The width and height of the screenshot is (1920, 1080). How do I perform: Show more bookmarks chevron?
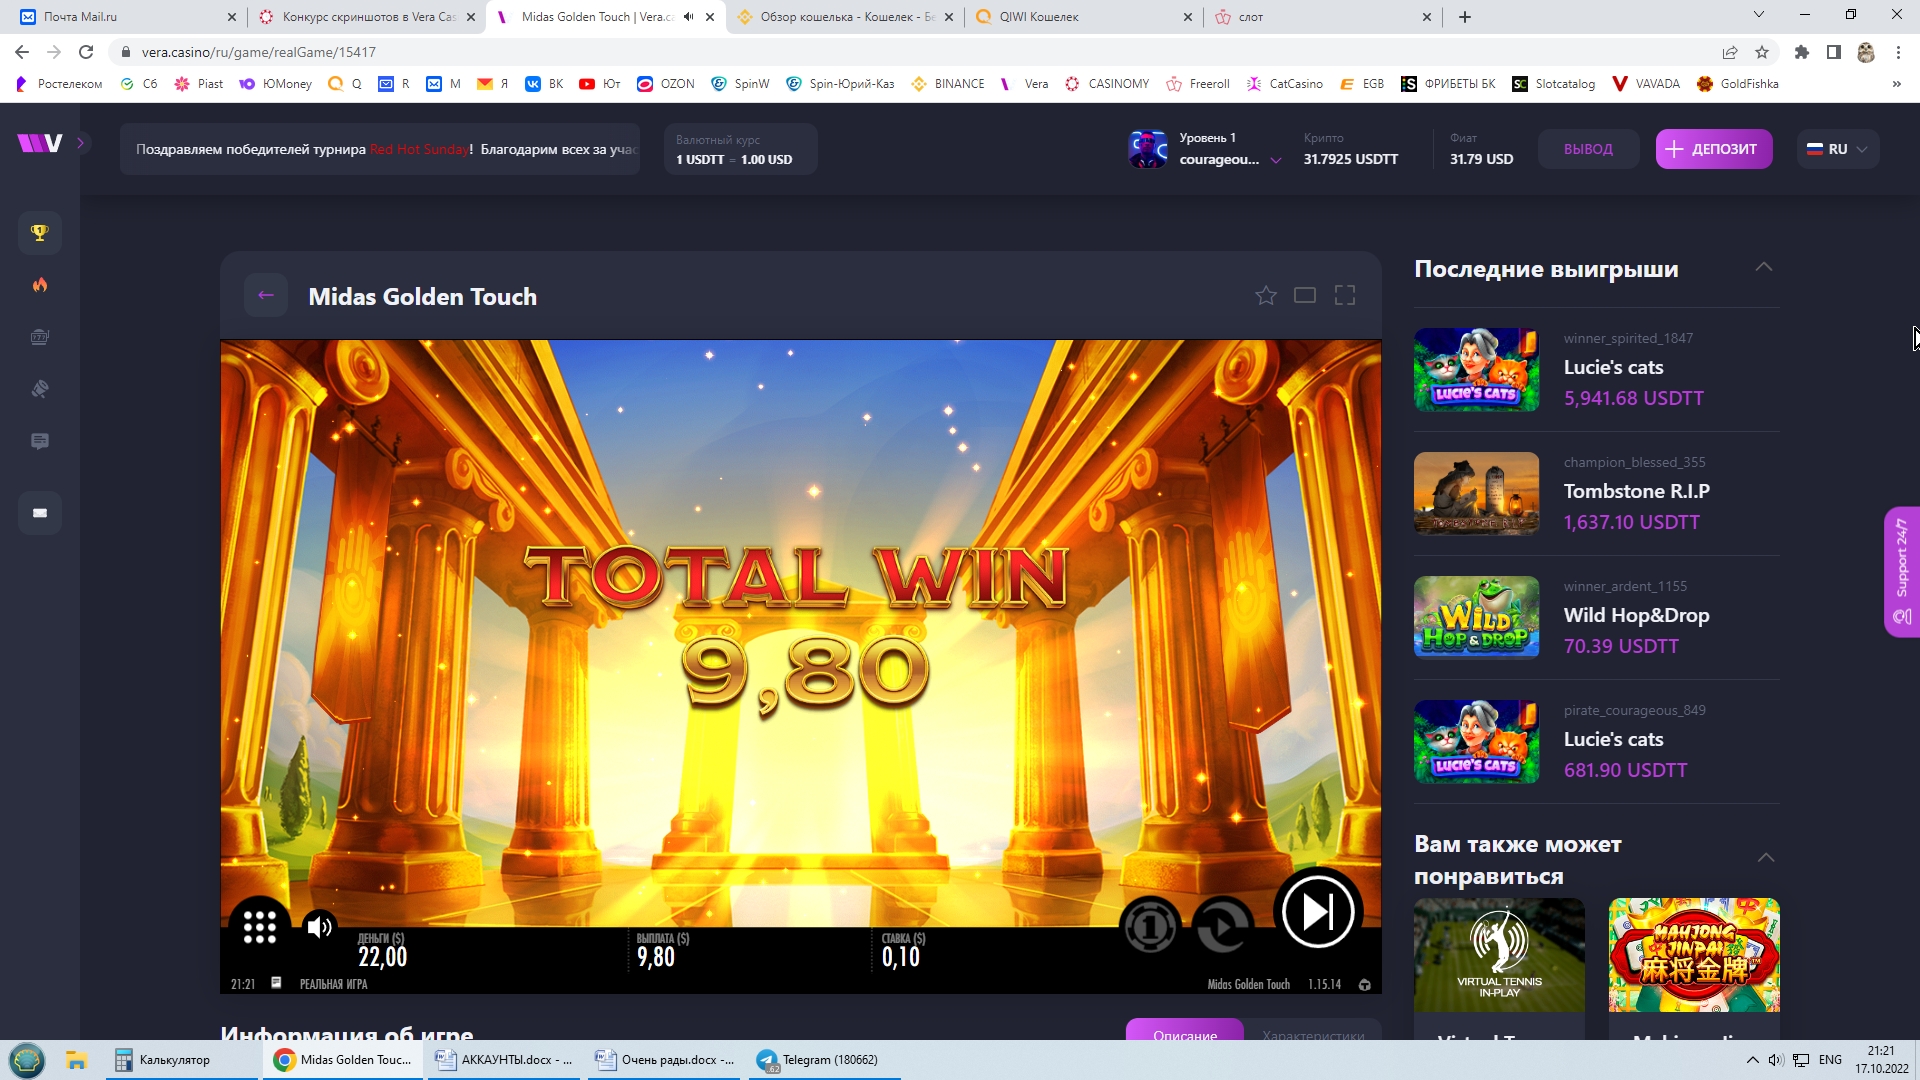1896,84
